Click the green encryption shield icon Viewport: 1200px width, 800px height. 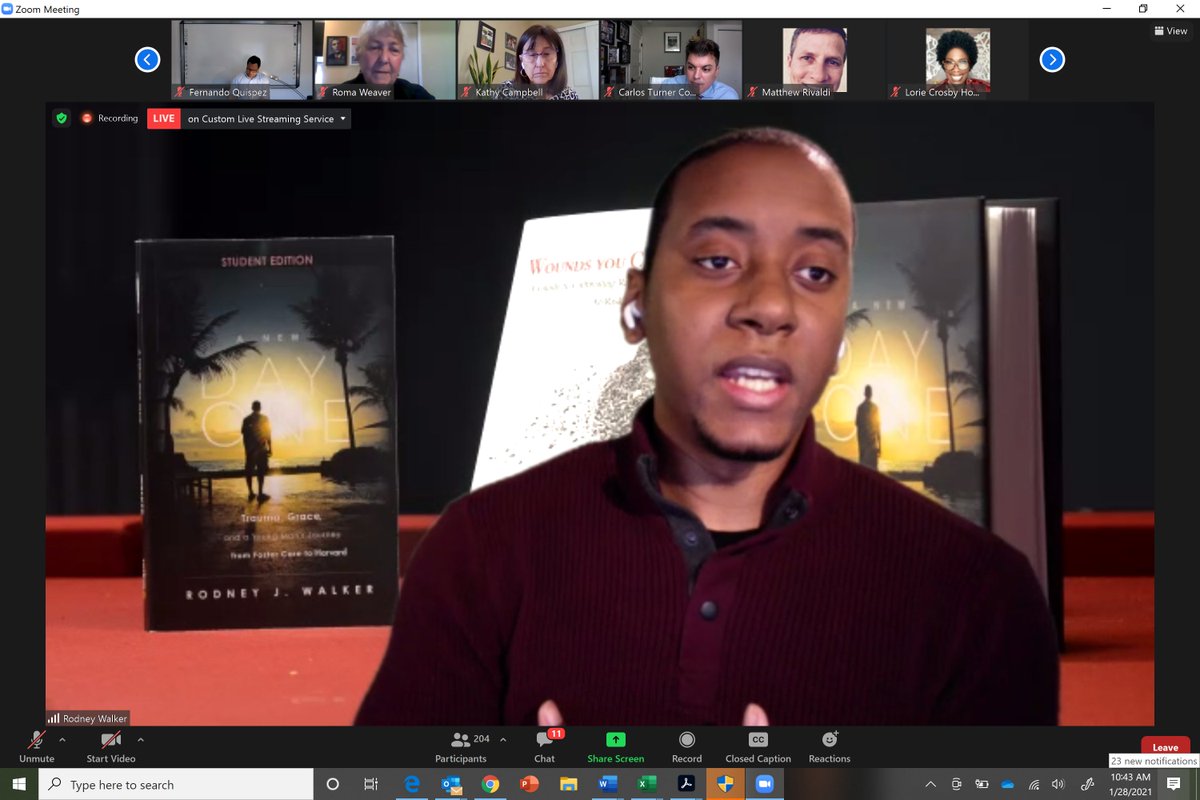pos(61,118)
